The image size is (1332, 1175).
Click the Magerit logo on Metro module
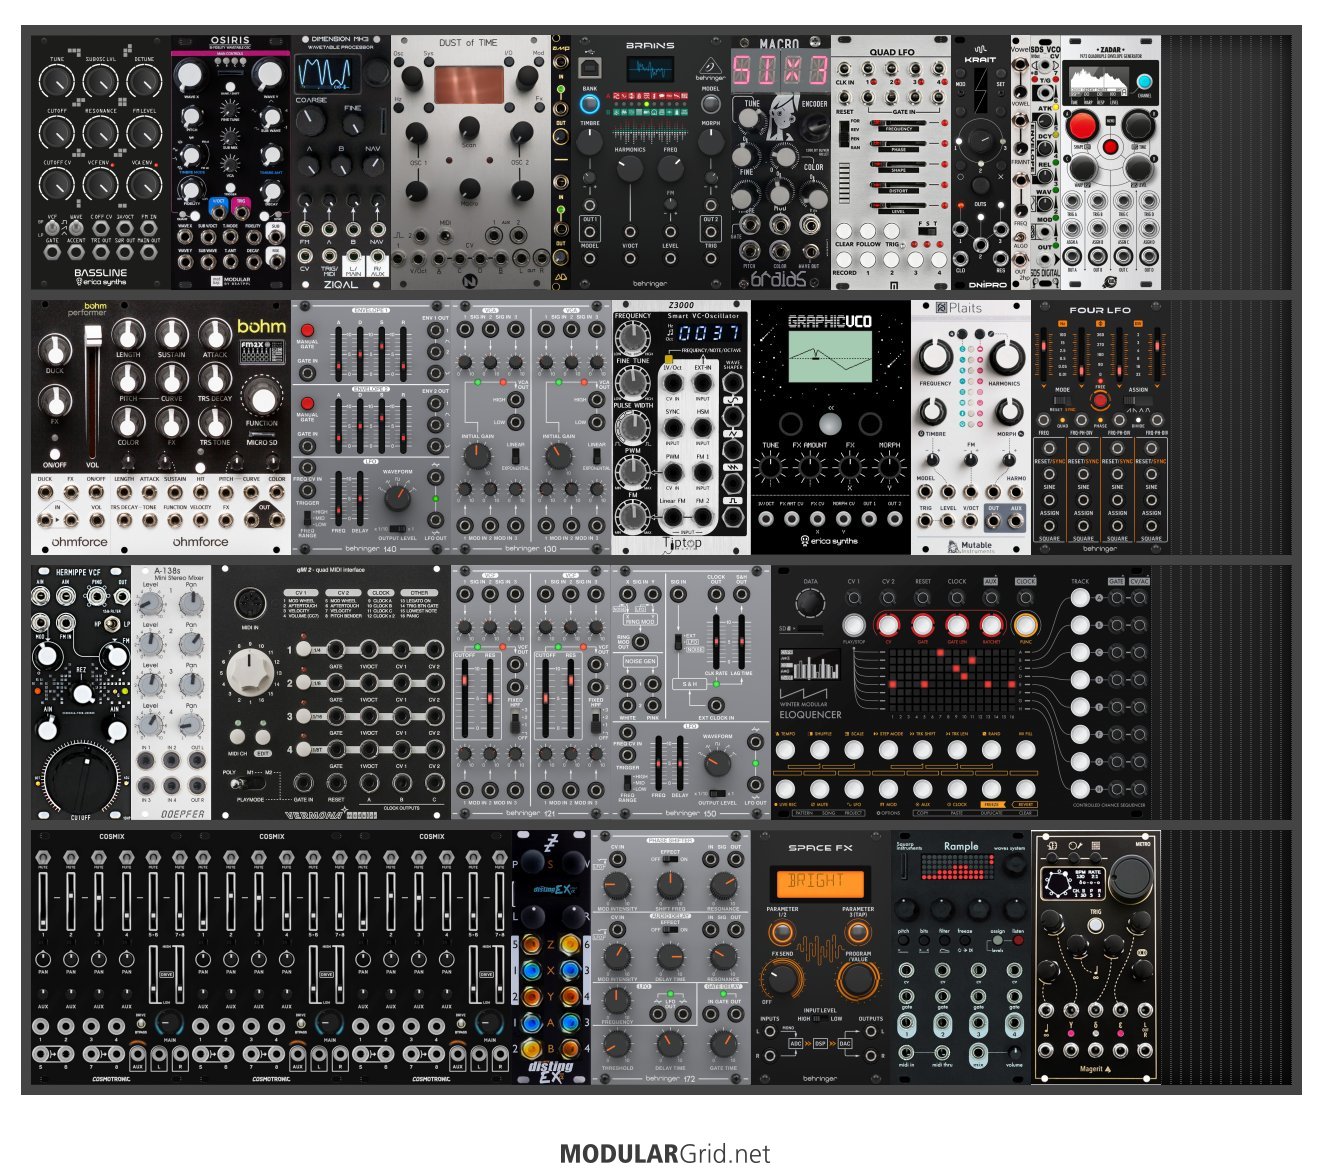tap(1096, 1068)
